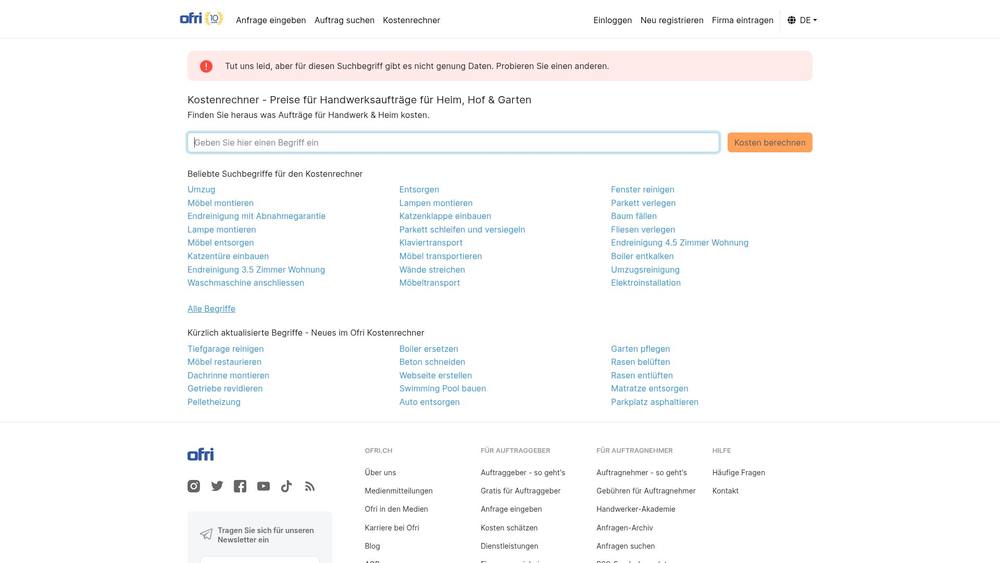
Task: Choose Endreinigung mit Abnahmegarantie link
Action: coord(256,216)
